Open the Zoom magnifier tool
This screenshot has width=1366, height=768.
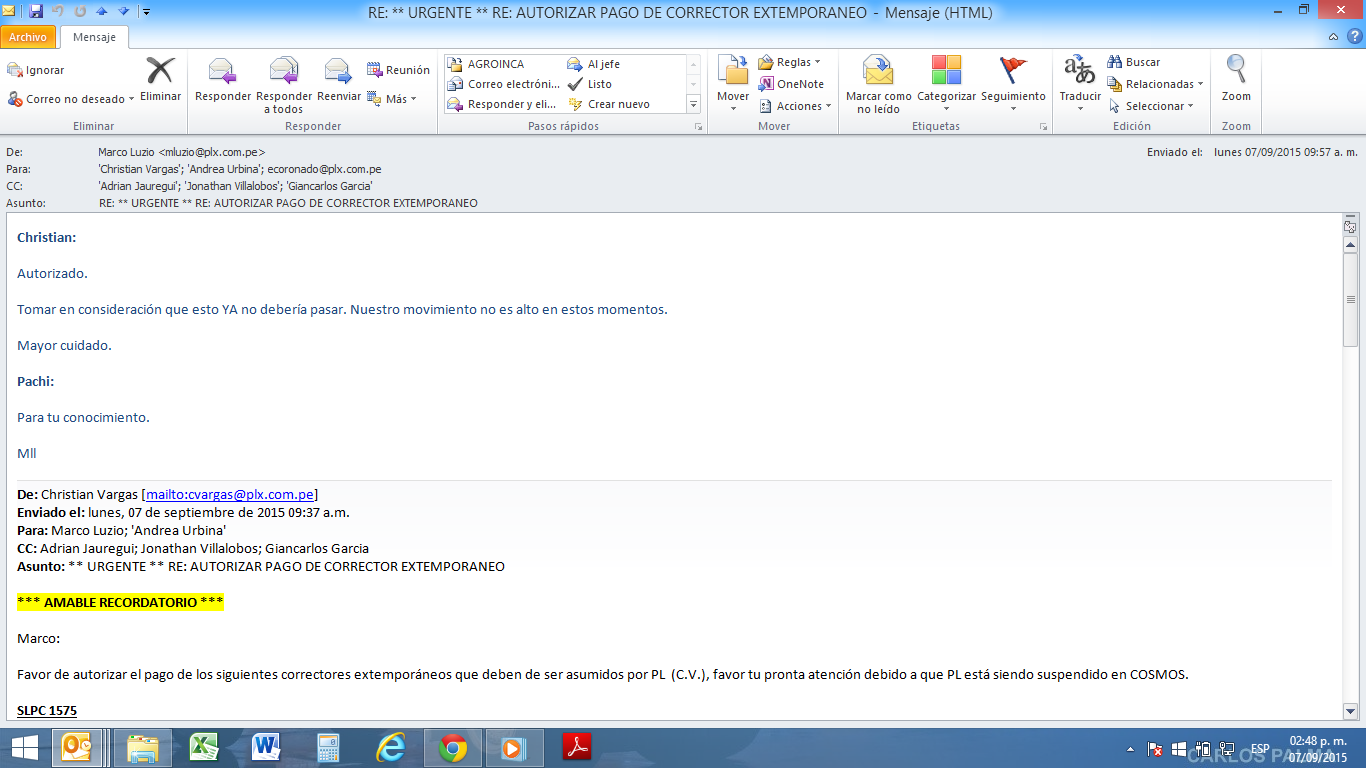1236,72
